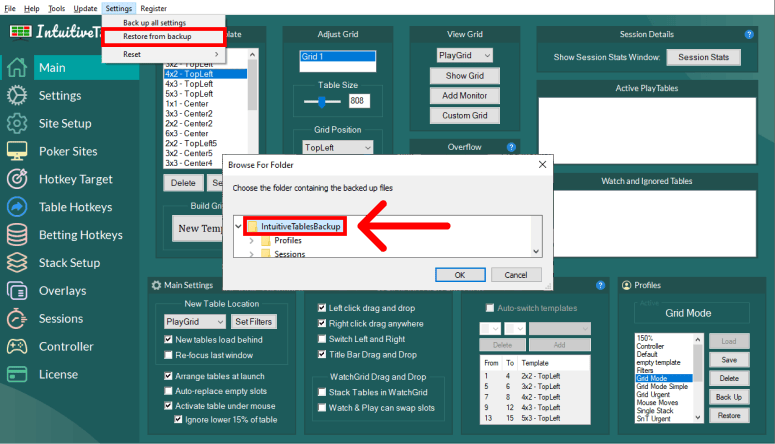Click the Show Grid button
Image resolution: width=775 pixels, height=444 pixels.
coord(465,76)
